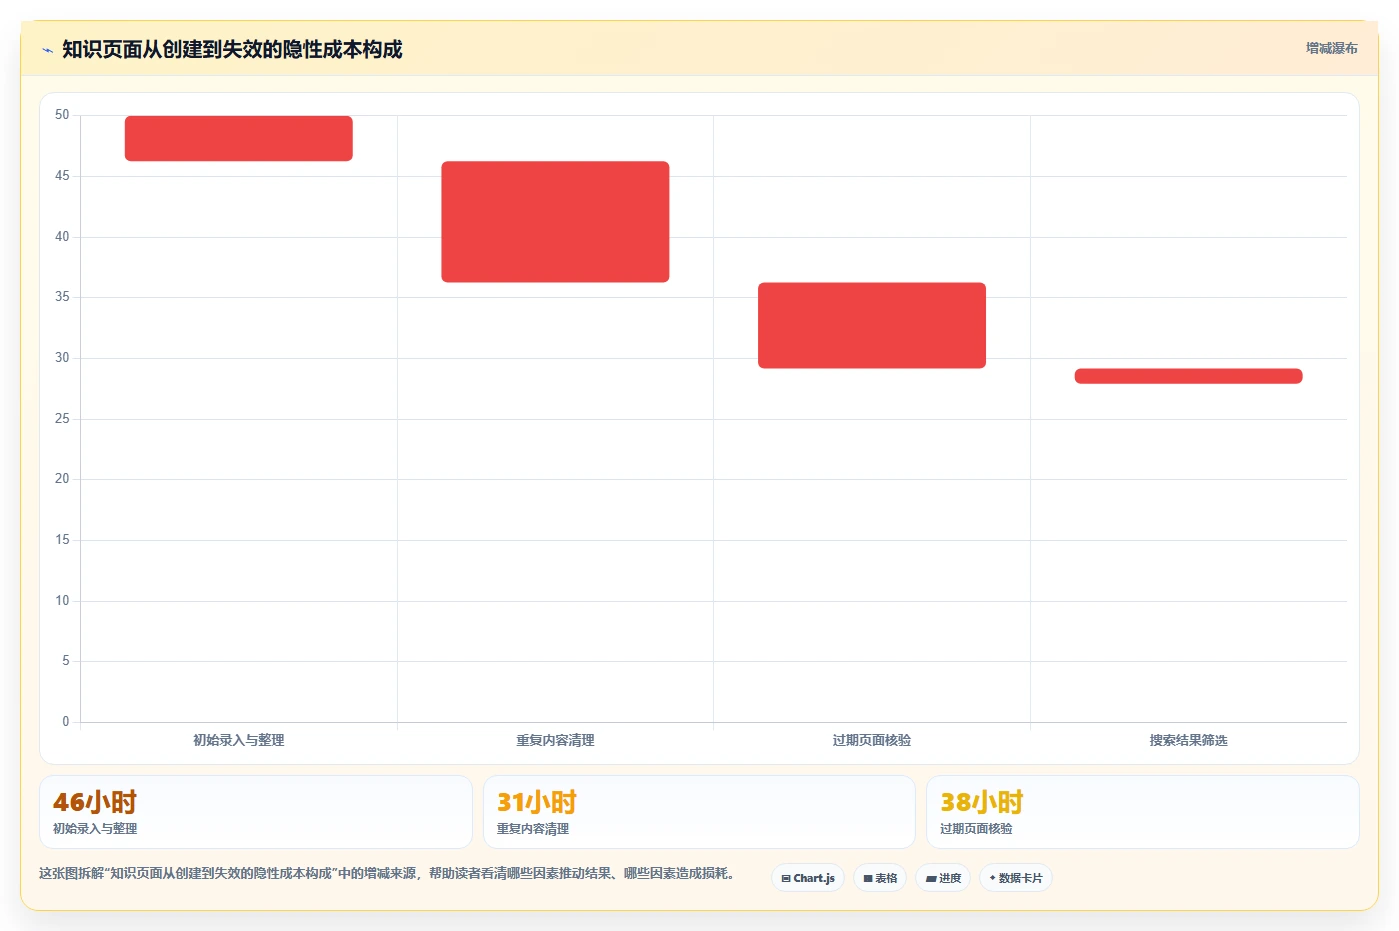Click y-axis value 30

(62, 358)
